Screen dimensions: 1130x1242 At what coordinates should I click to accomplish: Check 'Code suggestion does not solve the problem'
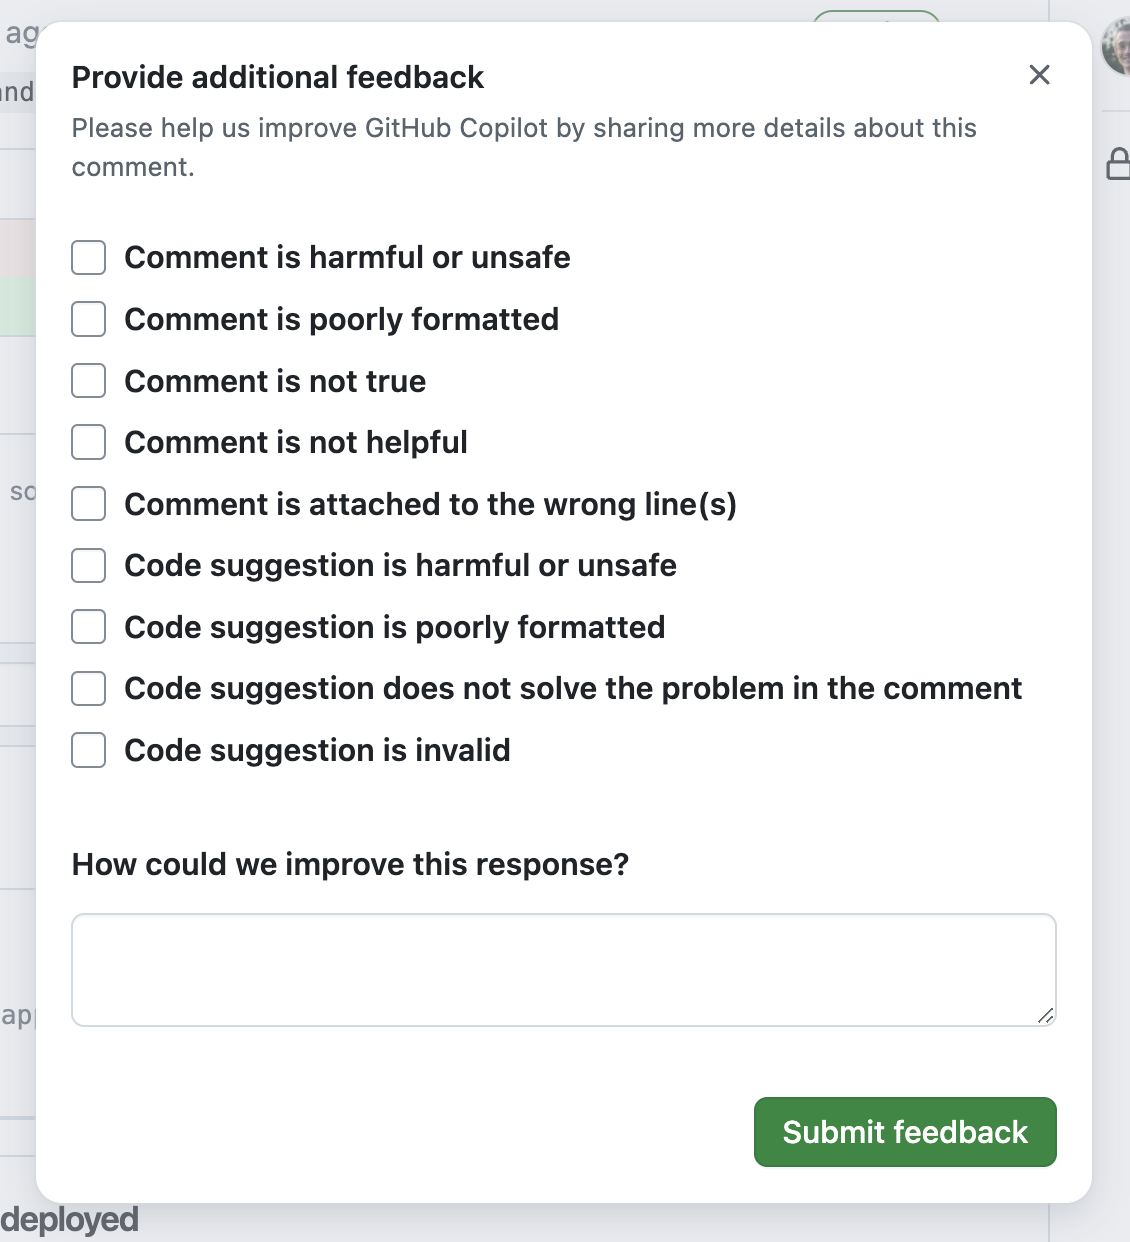pyautogui.click(x=88, y=688)
